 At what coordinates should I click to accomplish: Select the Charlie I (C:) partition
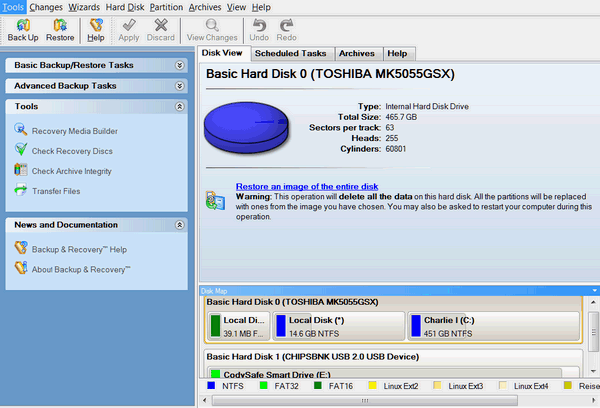494,326
